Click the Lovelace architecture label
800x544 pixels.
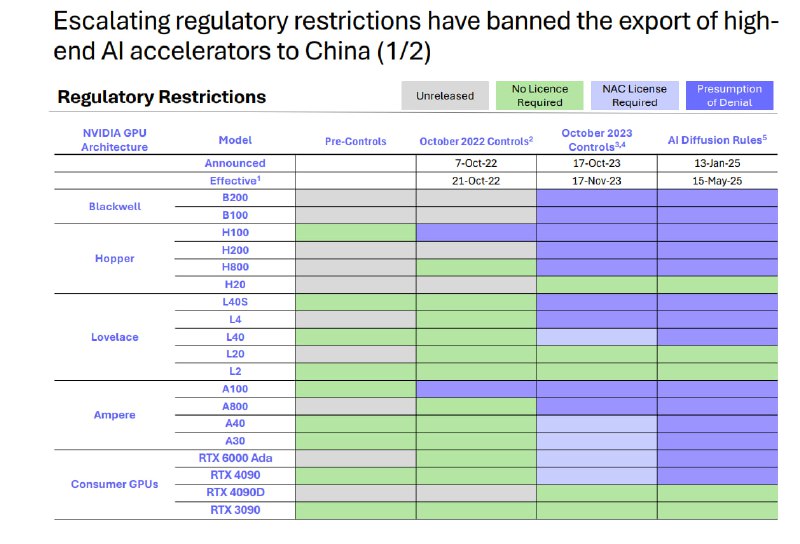click(115, 337)
